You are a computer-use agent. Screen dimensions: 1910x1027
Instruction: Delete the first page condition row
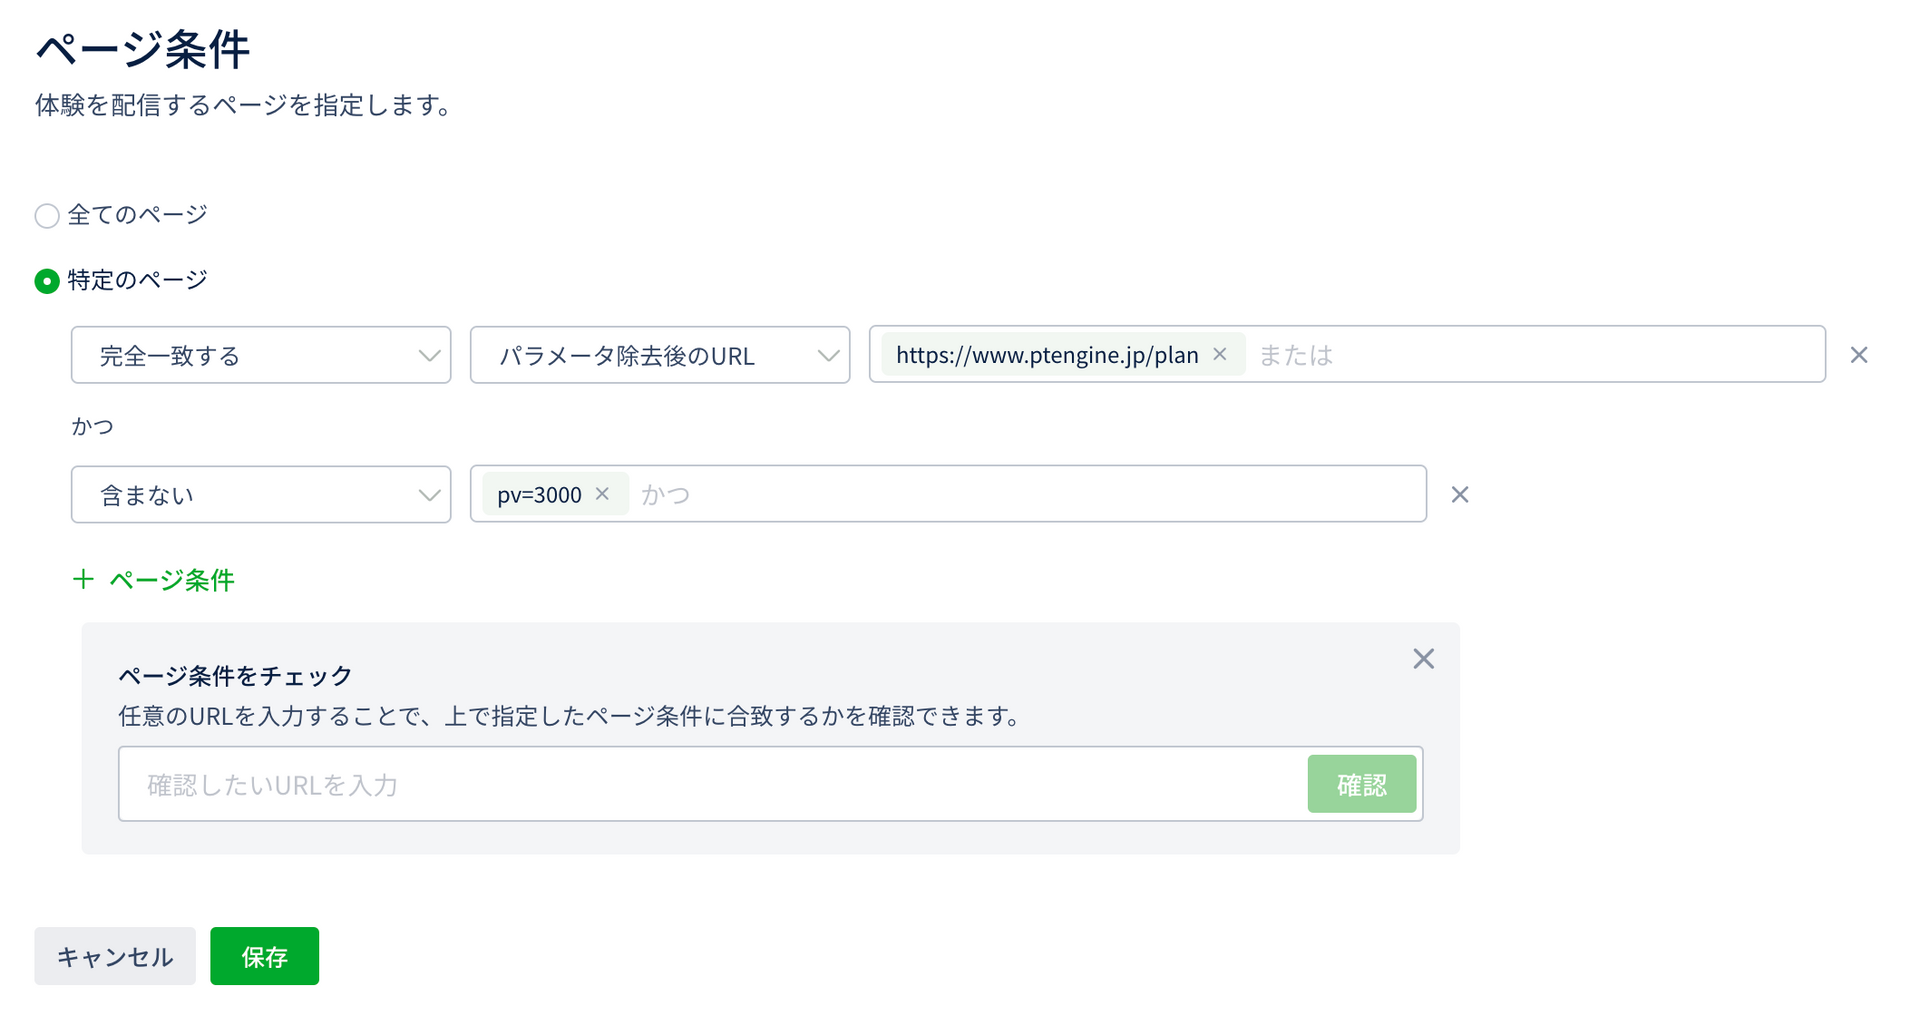(x=1858, y=355)
